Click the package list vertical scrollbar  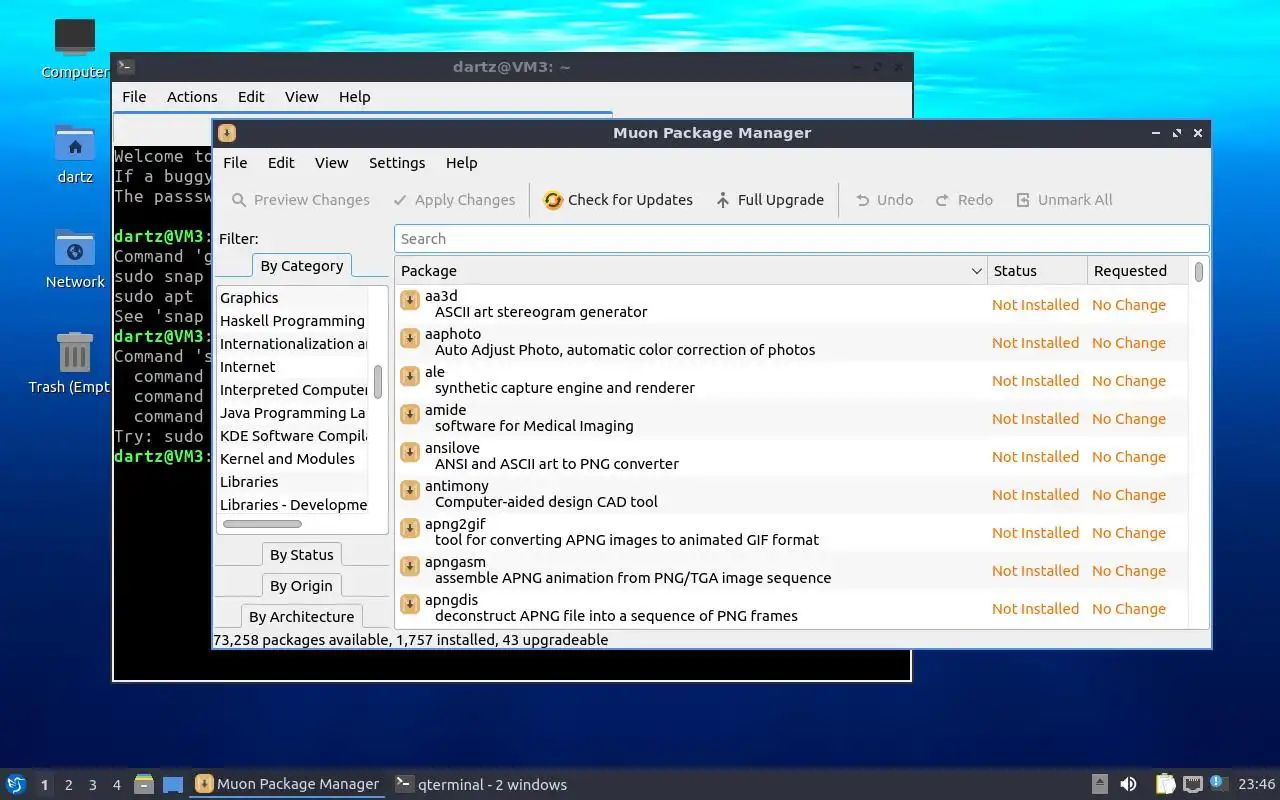(1199, 271)
